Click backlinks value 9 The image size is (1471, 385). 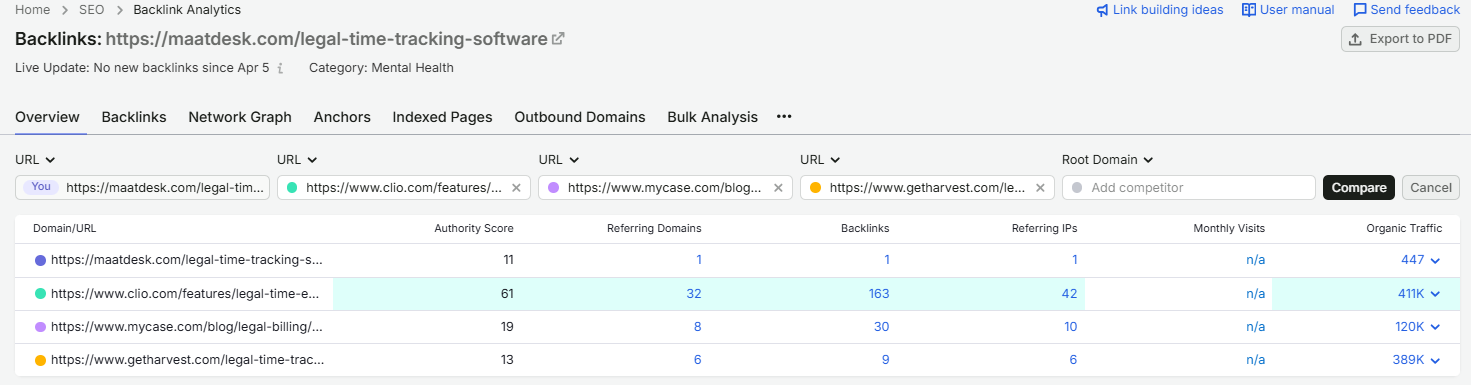tap(886, 360)
